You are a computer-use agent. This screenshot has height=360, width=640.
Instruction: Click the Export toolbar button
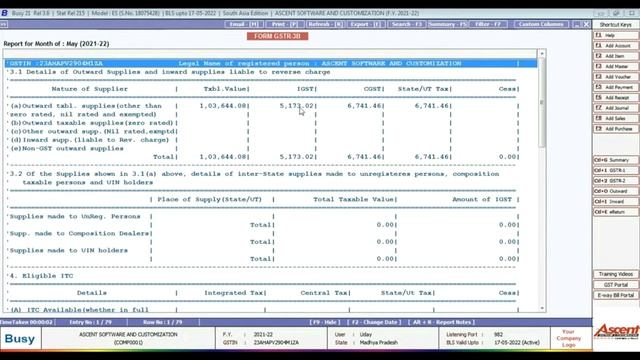pyautogui.click(x=365, y=24)
